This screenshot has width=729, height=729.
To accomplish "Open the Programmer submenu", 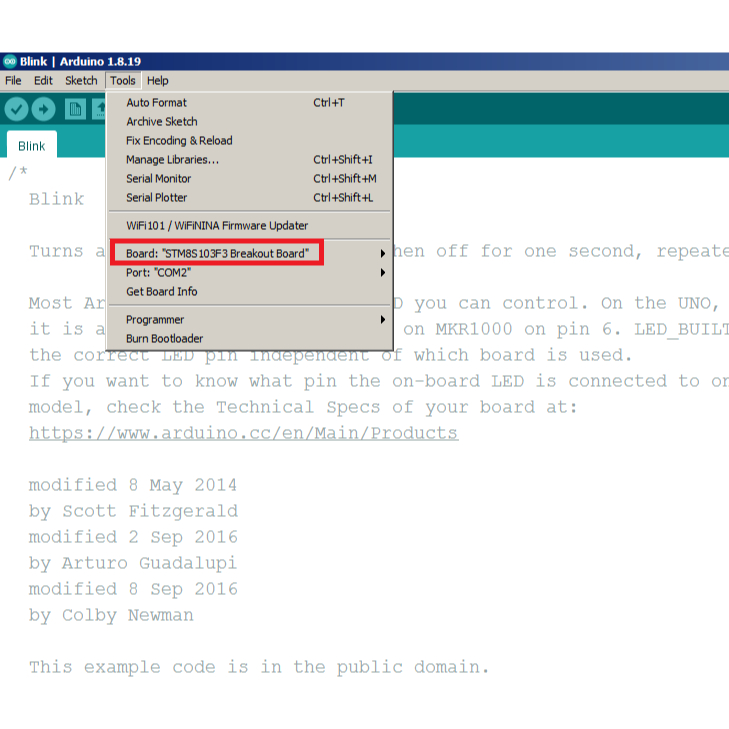I will (382, 320).
